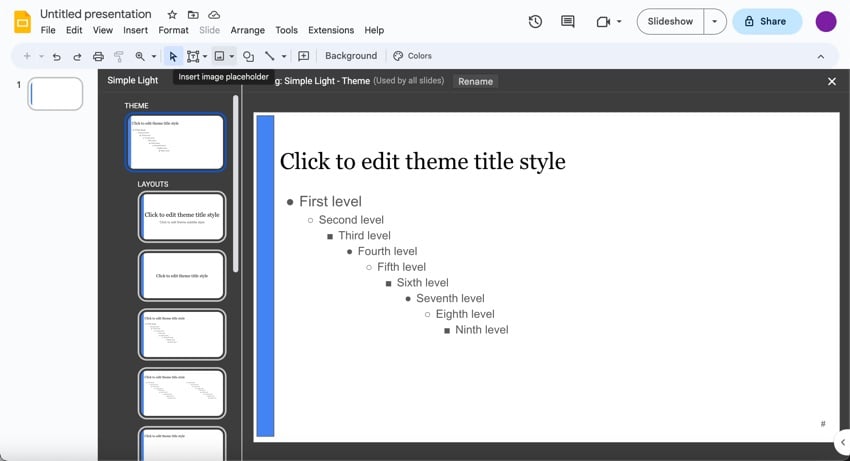Viewport: 850px width, 461px height.
Task: Select the Simple Light theme master thumbnail
Action: coord(176,142)
